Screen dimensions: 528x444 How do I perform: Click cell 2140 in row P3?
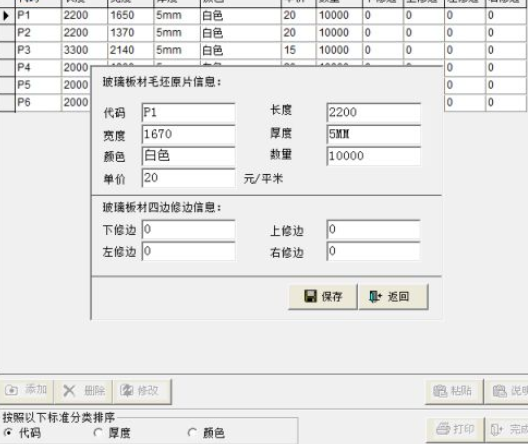pos(131,50)
